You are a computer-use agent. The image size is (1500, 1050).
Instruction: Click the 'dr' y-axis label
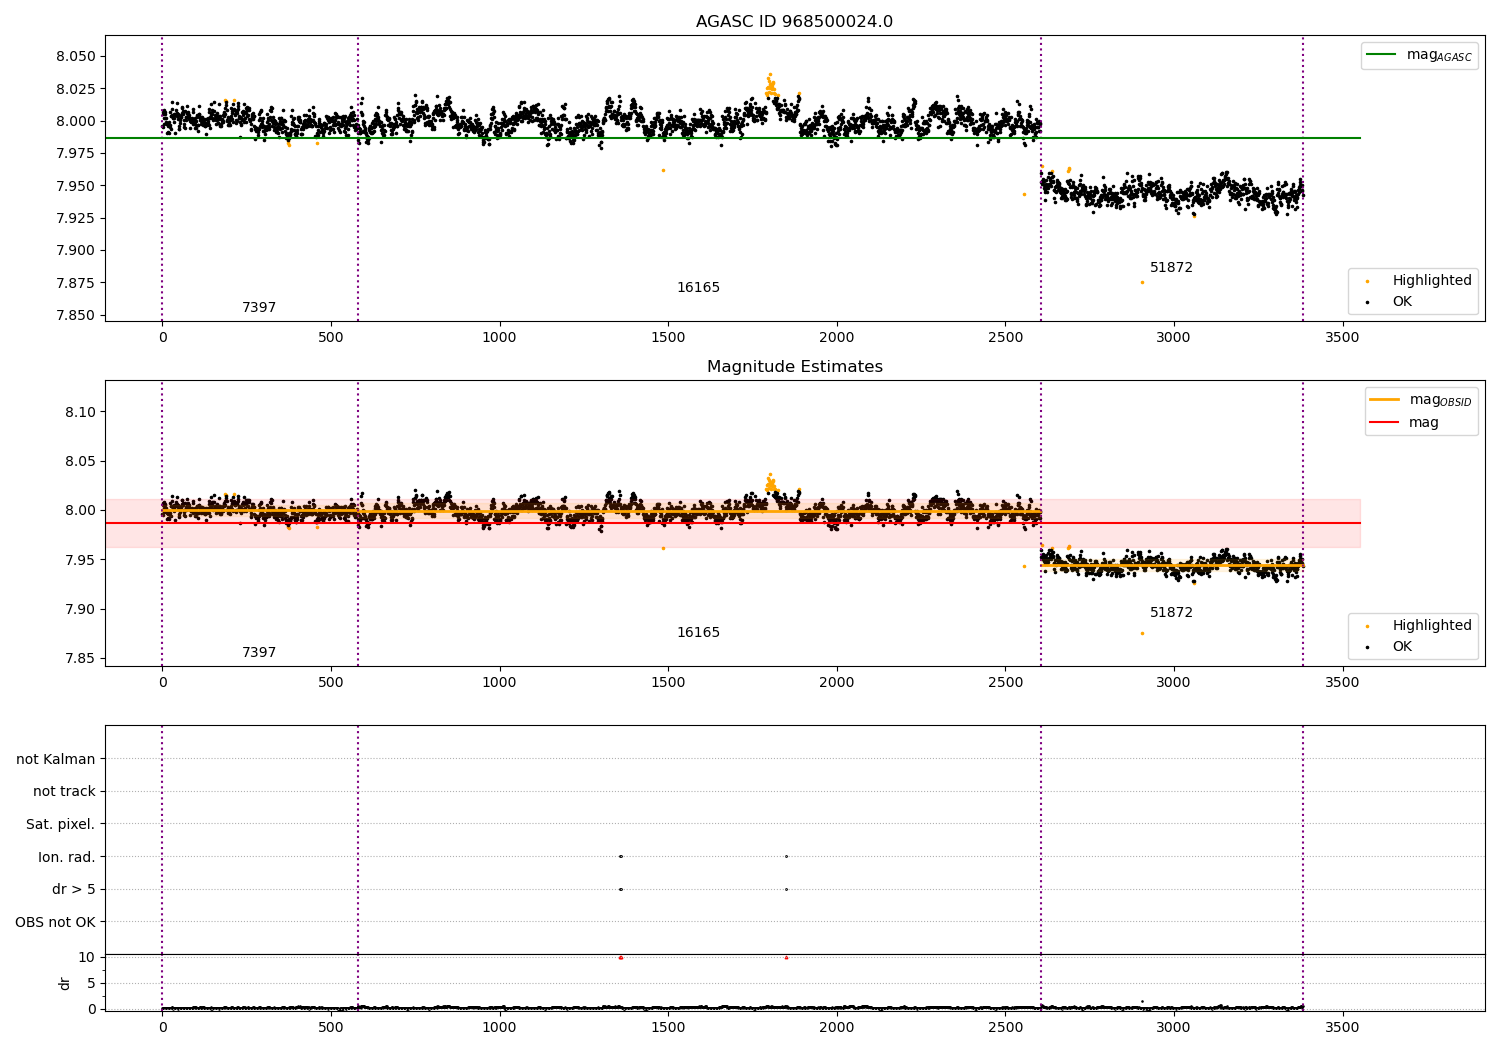tap(65, 983)
